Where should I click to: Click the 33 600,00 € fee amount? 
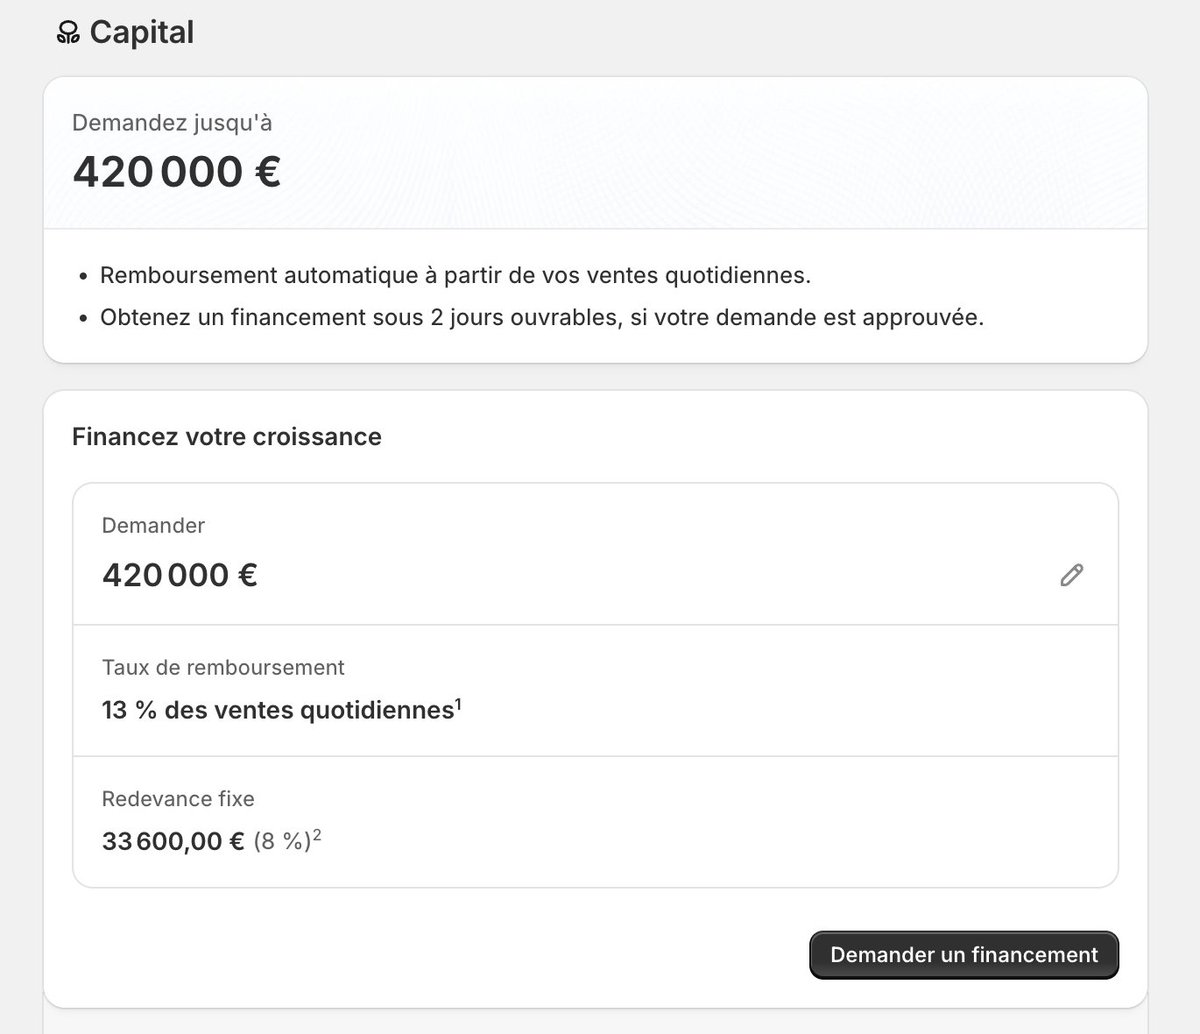tap(173, 842)
